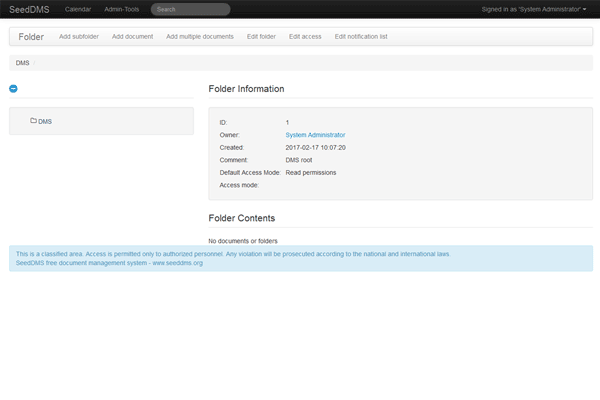Choose Add multiple documents

pyautogui.click(x=199, y=36)
